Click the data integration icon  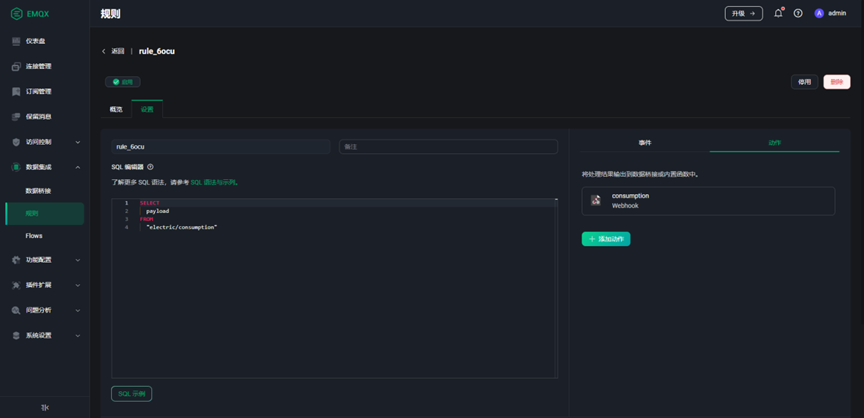coord(17,167)
